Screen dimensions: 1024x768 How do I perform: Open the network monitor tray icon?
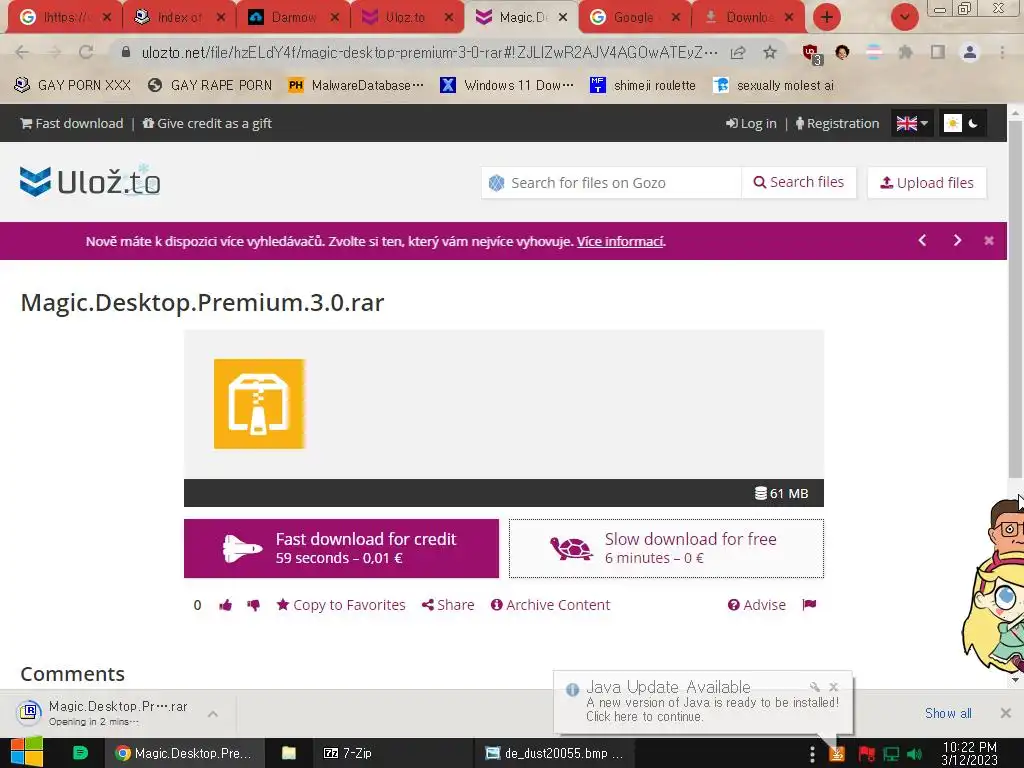(x=891, y=754)
